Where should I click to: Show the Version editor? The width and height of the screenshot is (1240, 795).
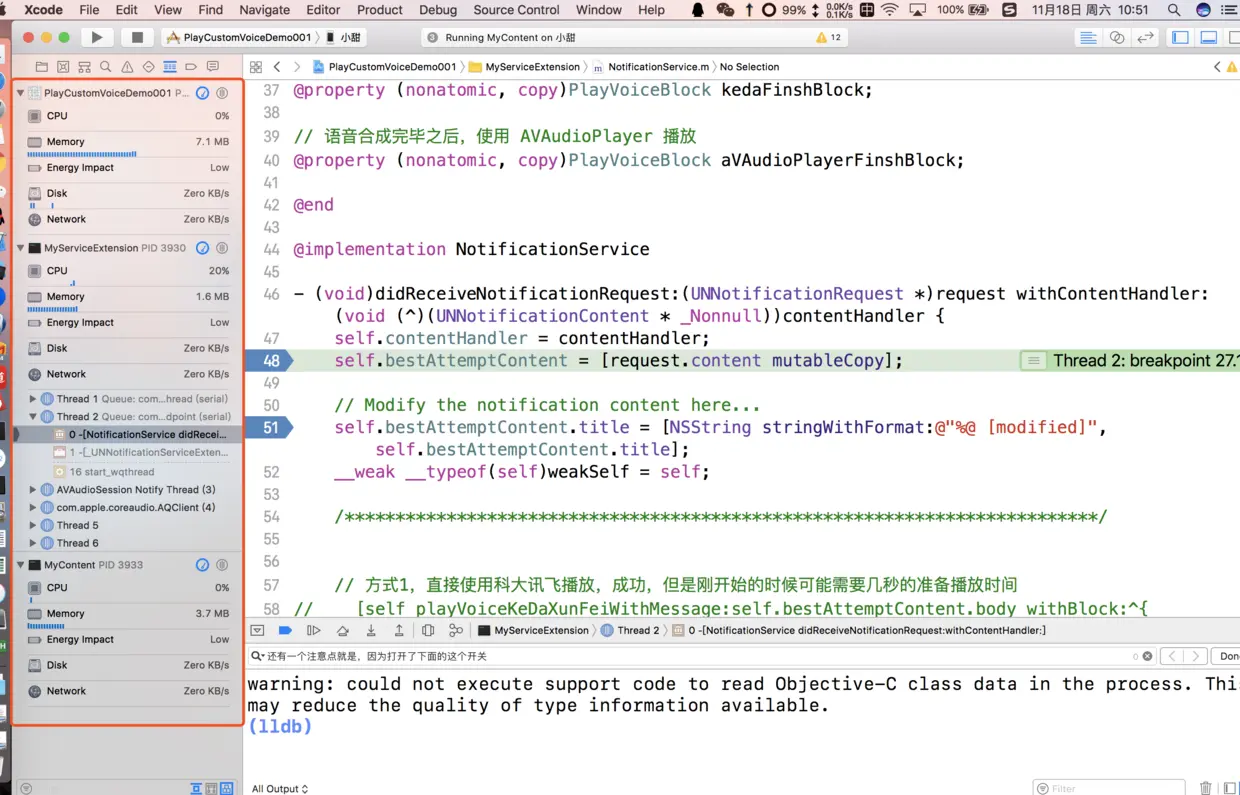(1146, 37)
